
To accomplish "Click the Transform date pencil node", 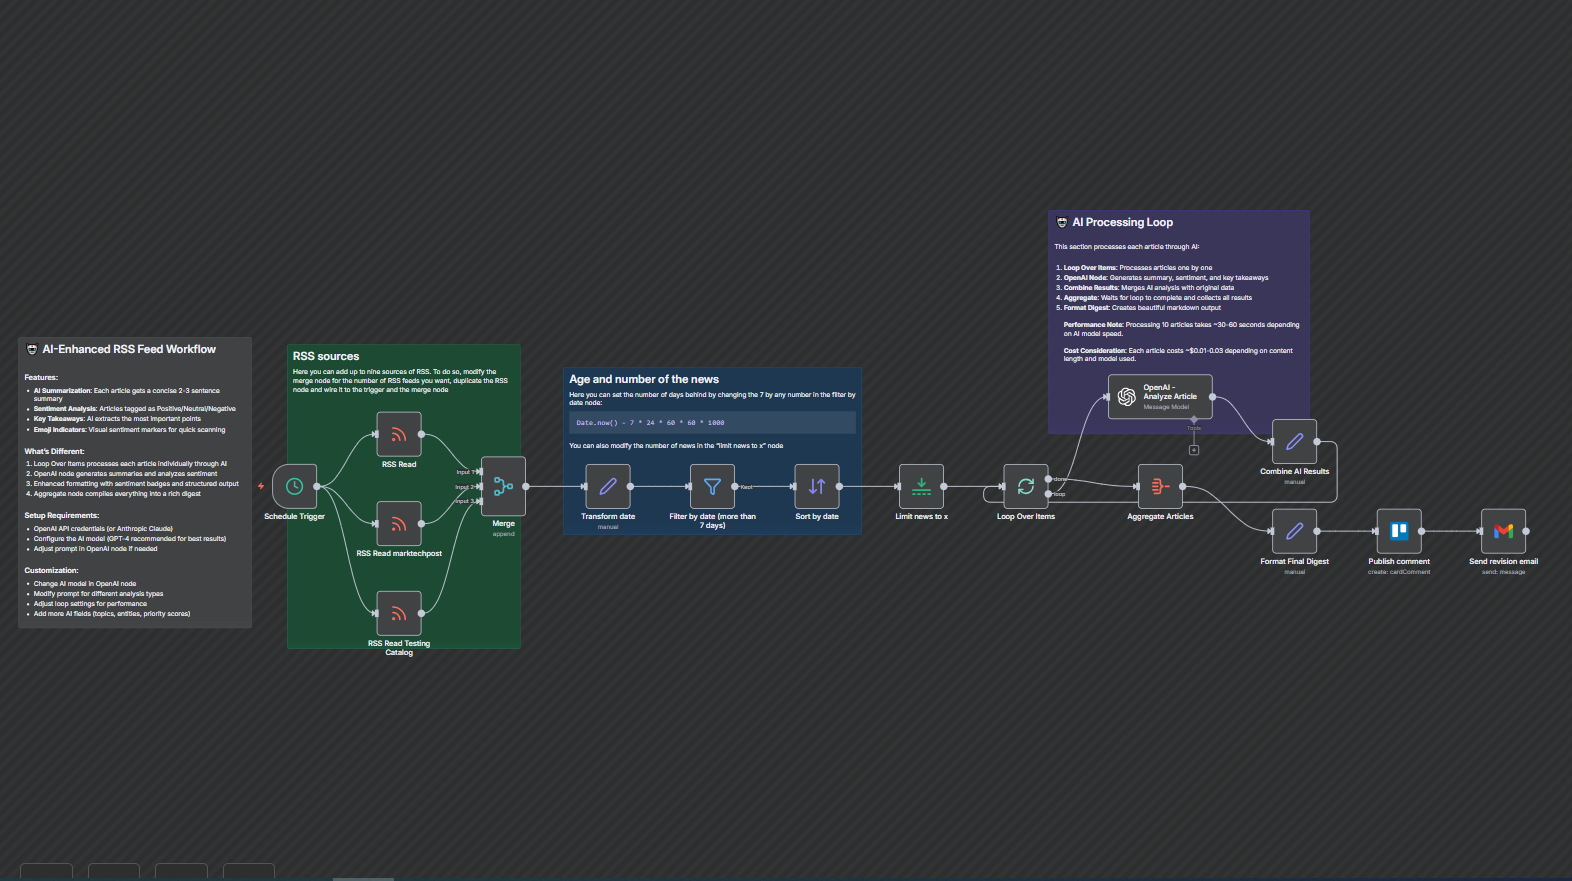I will pyautogui.click(x=608, y=487).
